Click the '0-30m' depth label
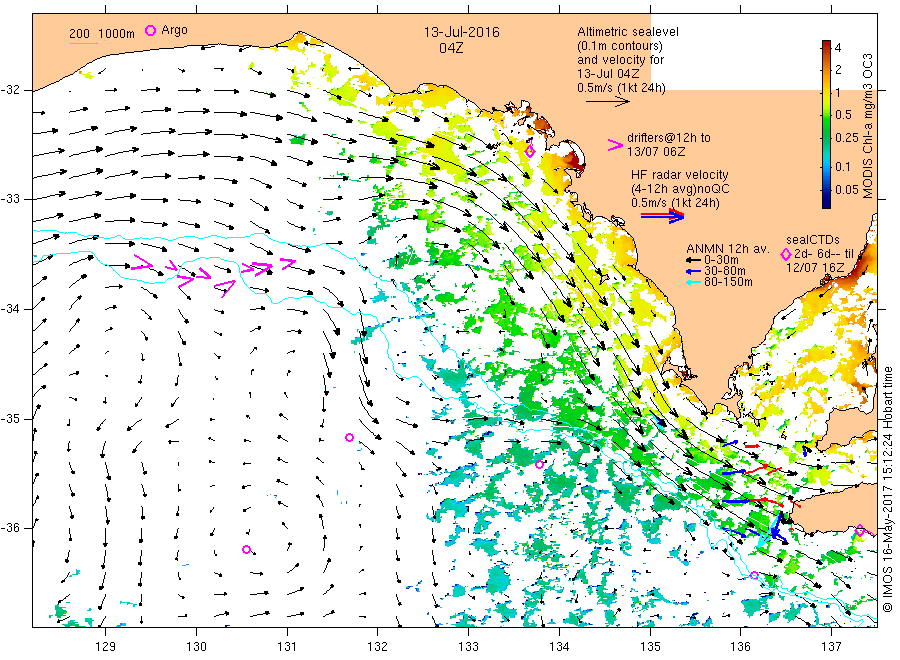The height and width of the screenshot is (660, 900). point(721,260)
